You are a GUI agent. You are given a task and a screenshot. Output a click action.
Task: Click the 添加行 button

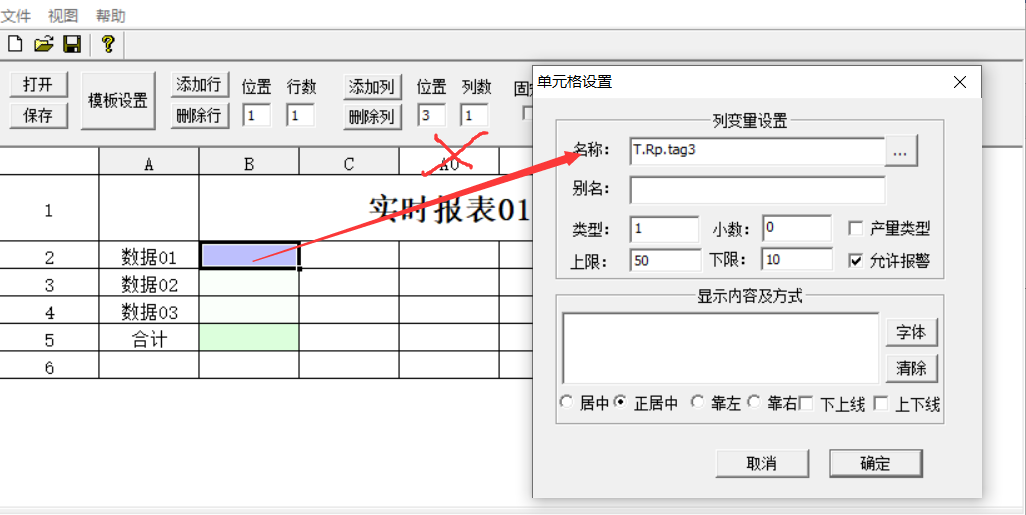point(199,85)
